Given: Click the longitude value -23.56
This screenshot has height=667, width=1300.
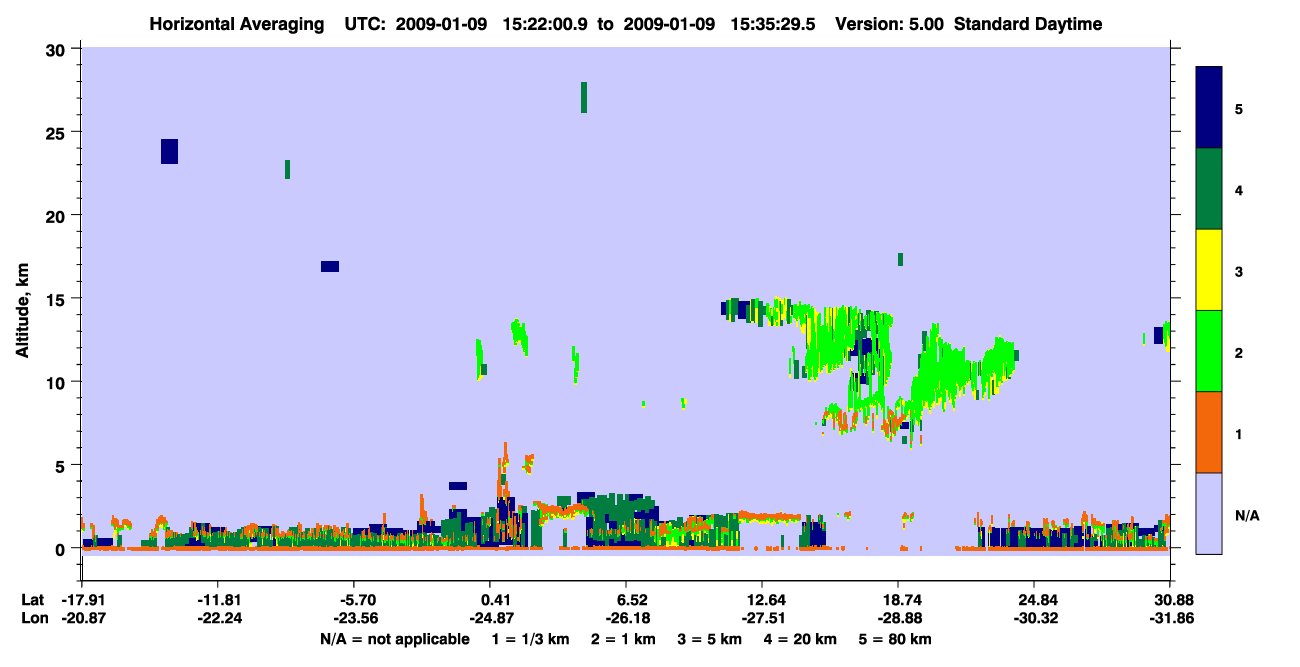Looking at the screenshot, I should 354,618.
